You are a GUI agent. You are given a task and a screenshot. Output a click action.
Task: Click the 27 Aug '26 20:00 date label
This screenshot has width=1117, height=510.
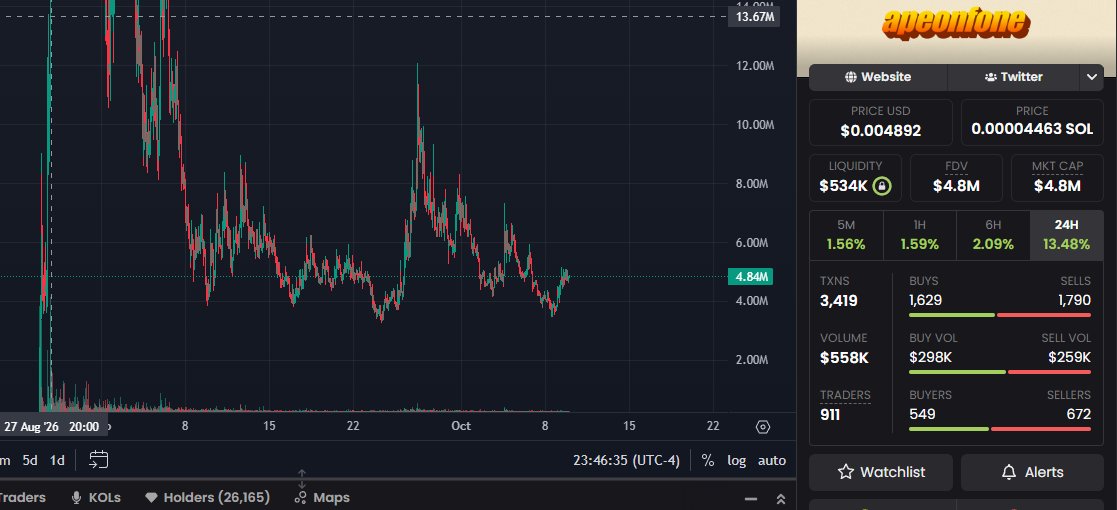point(52,427)
